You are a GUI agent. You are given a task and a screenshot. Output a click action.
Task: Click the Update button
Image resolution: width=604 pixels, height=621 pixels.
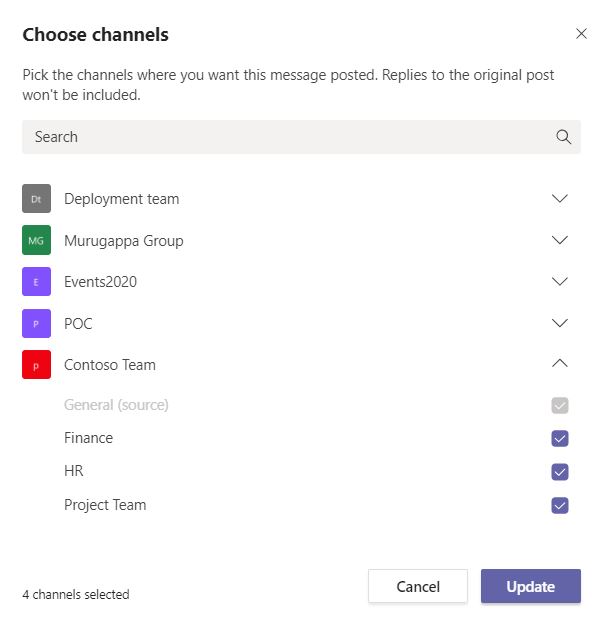tap(531, 587)
